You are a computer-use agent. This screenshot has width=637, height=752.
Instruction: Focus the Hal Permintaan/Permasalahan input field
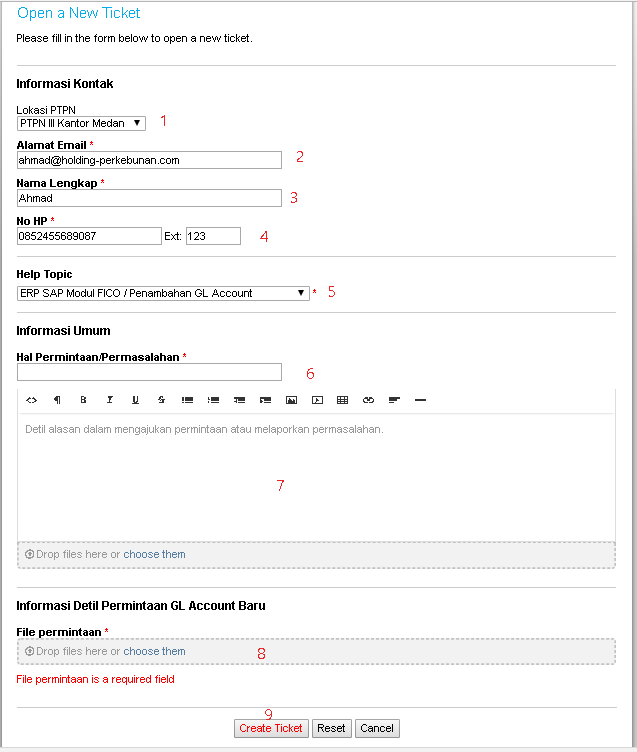point(149,372)
